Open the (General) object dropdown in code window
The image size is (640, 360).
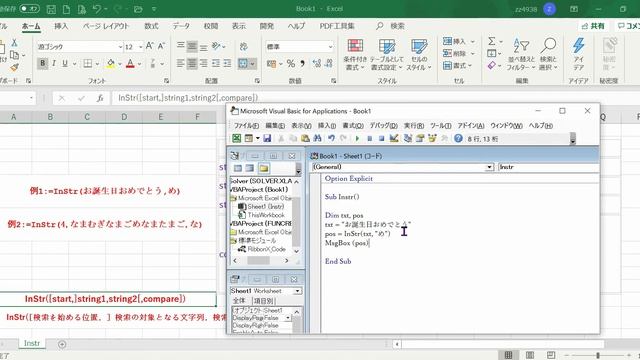(x=489, y=167)
